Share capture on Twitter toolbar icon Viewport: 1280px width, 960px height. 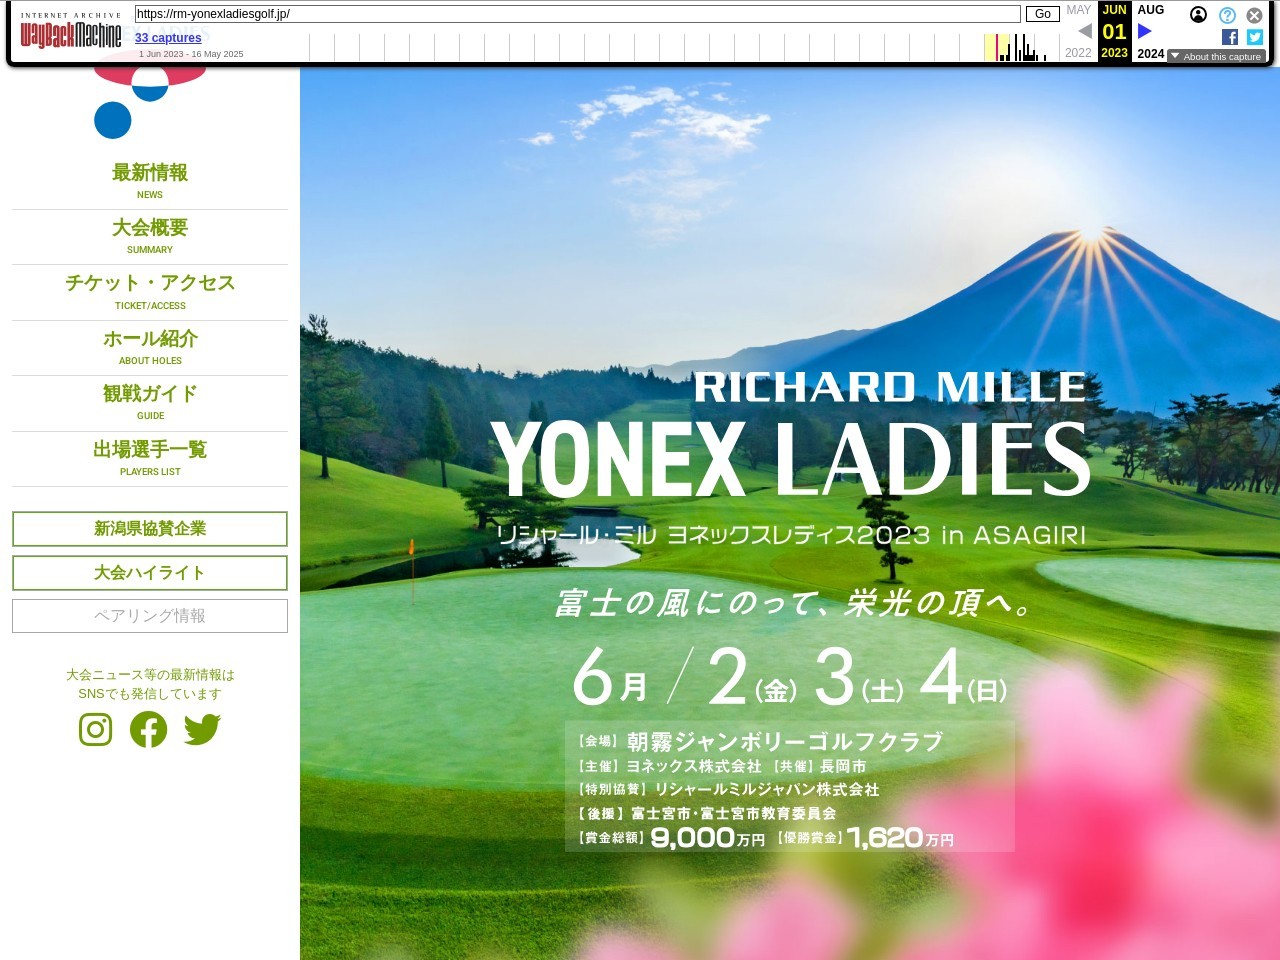coord(1255,37)
